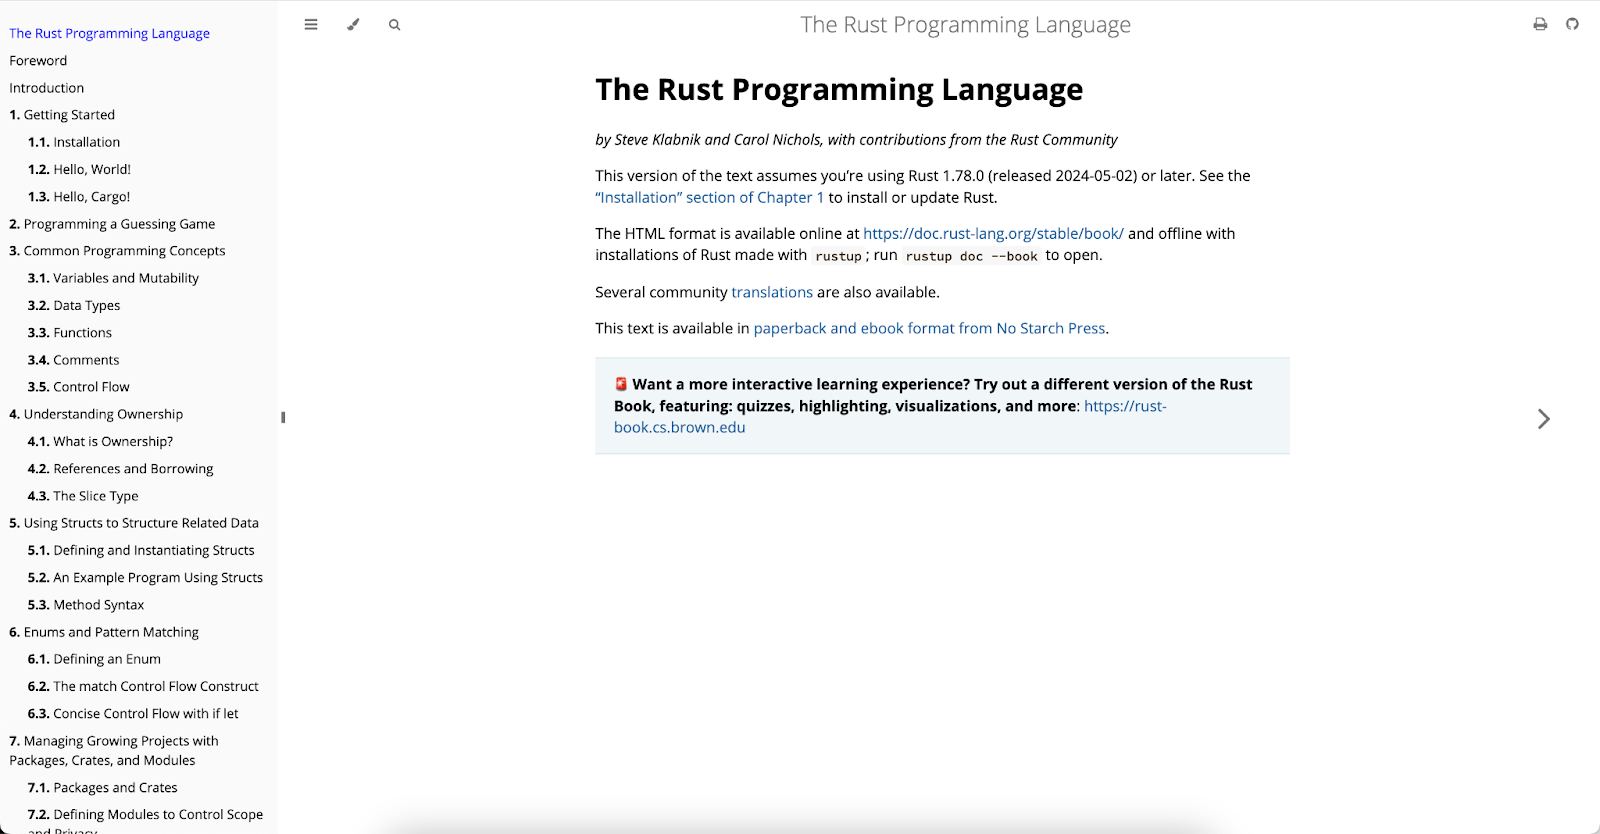Open chapter 2 Programming a Guessing Game
This screenshot has width=1600, height=834.
coord(112,224)
